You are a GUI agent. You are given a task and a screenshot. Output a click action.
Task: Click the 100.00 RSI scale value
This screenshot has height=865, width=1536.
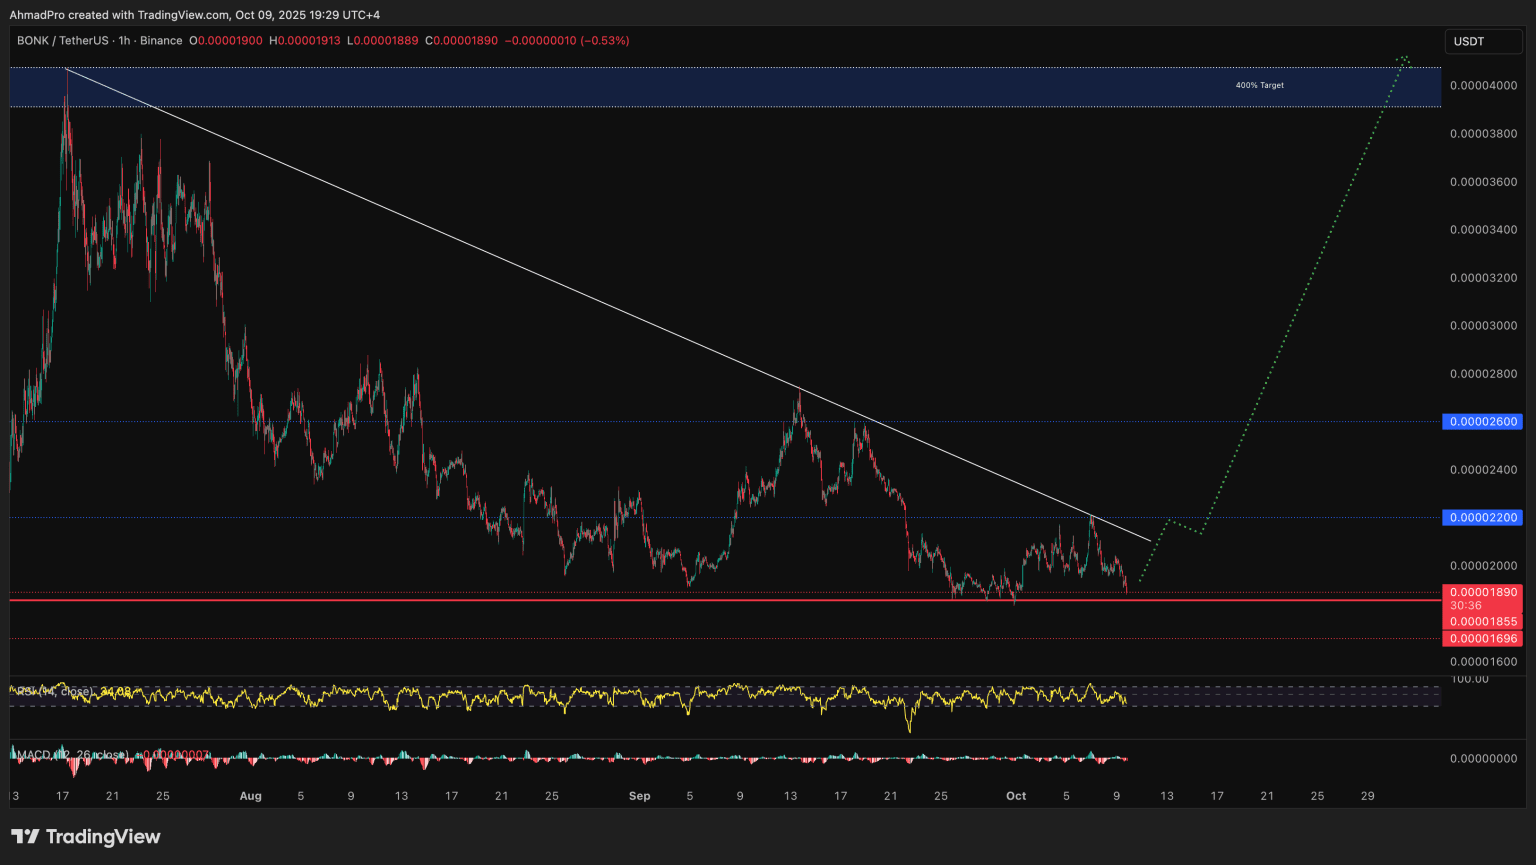(1469, 679)
